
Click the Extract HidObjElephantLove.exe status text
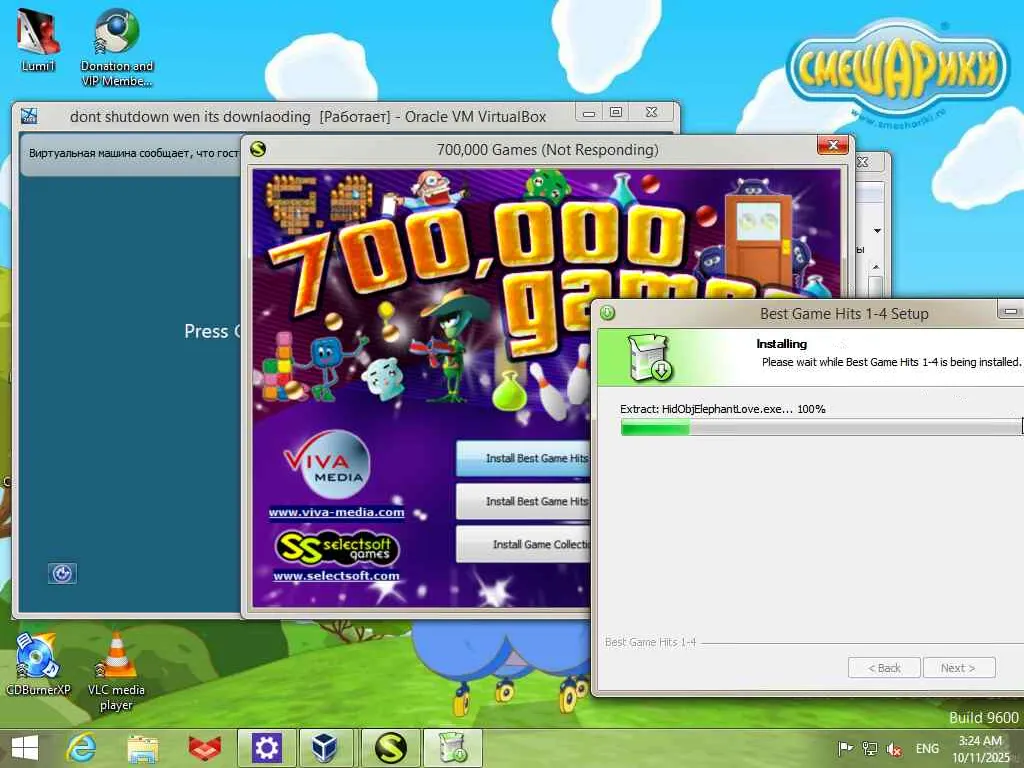coord(722,409)
